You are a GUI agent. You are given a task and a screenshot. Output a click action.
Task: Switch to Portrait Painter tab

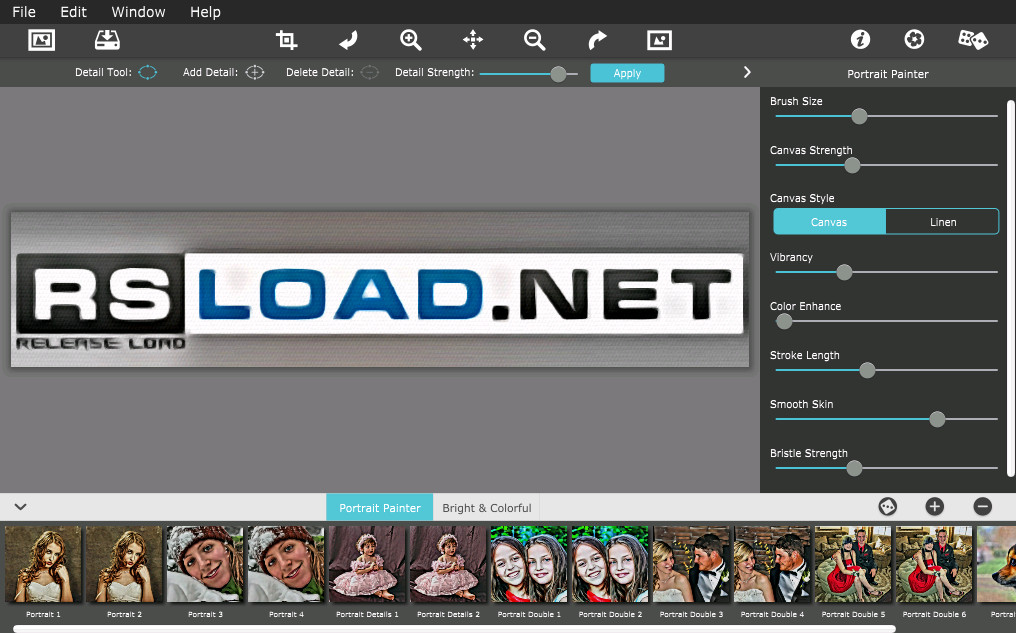(x=380, y=507)
